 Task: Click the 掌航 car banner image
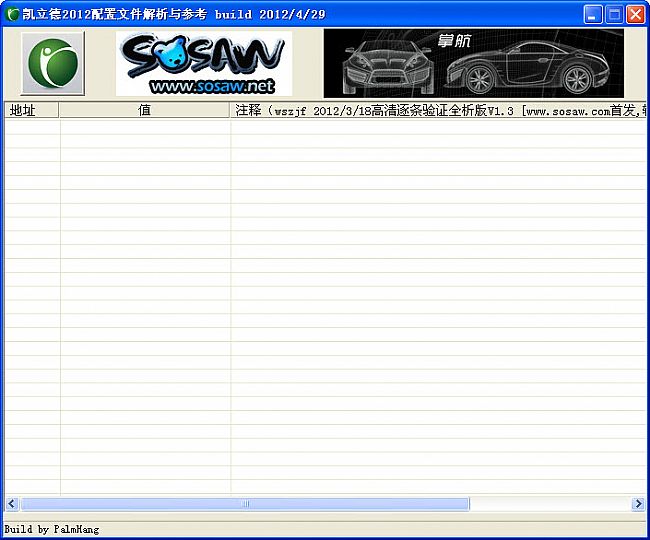tap(473, 63)
